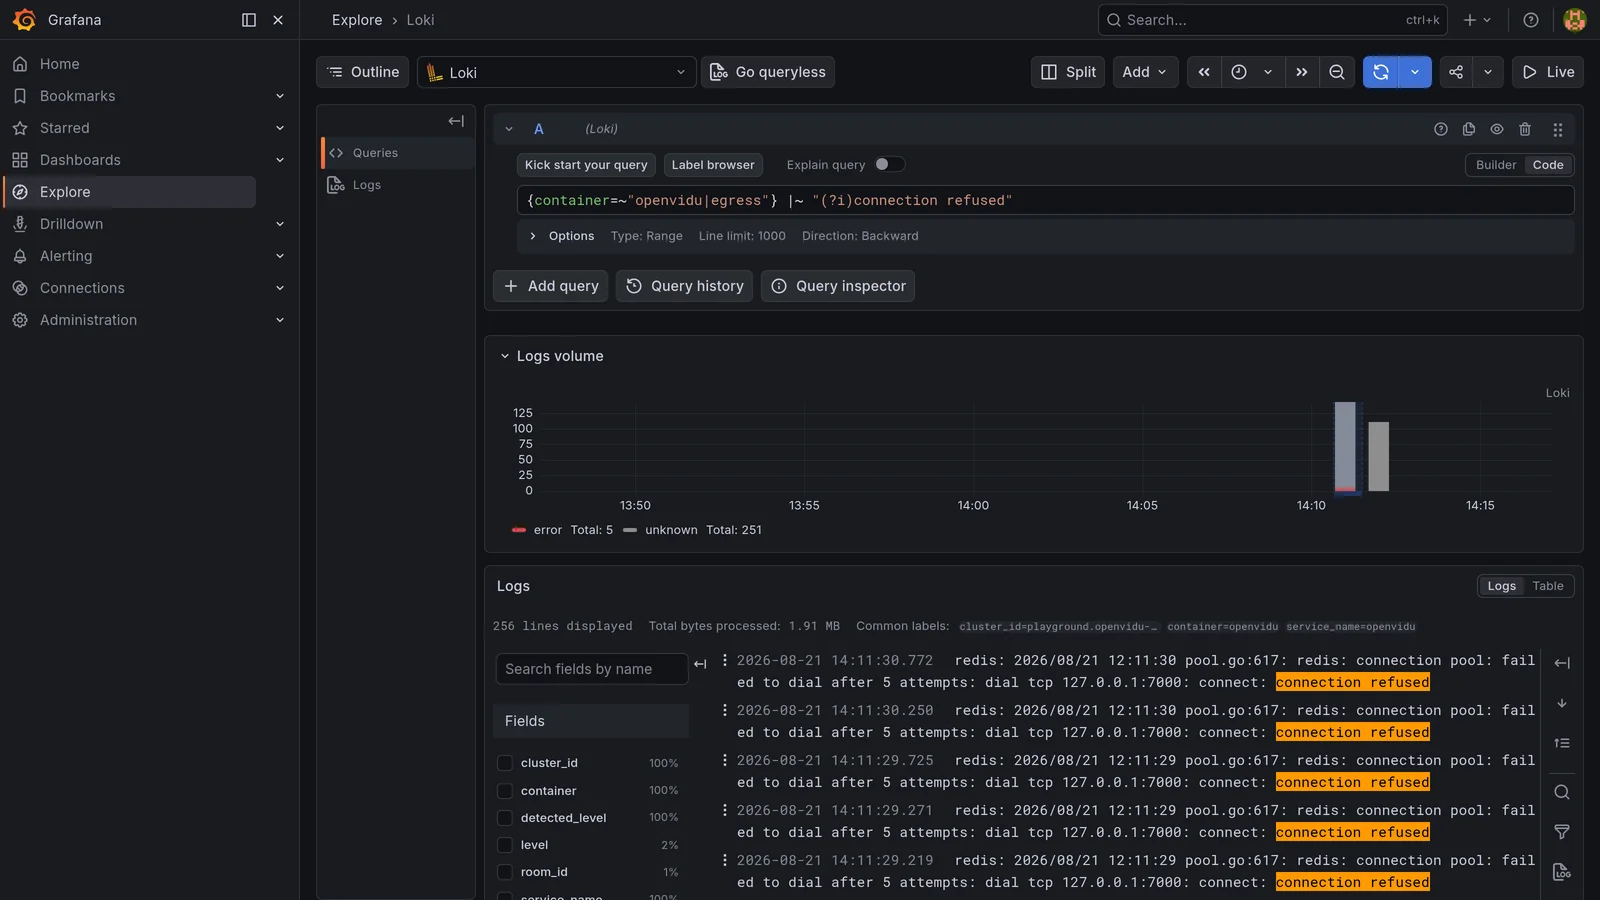Select Queries in the outline

(397, 153)
